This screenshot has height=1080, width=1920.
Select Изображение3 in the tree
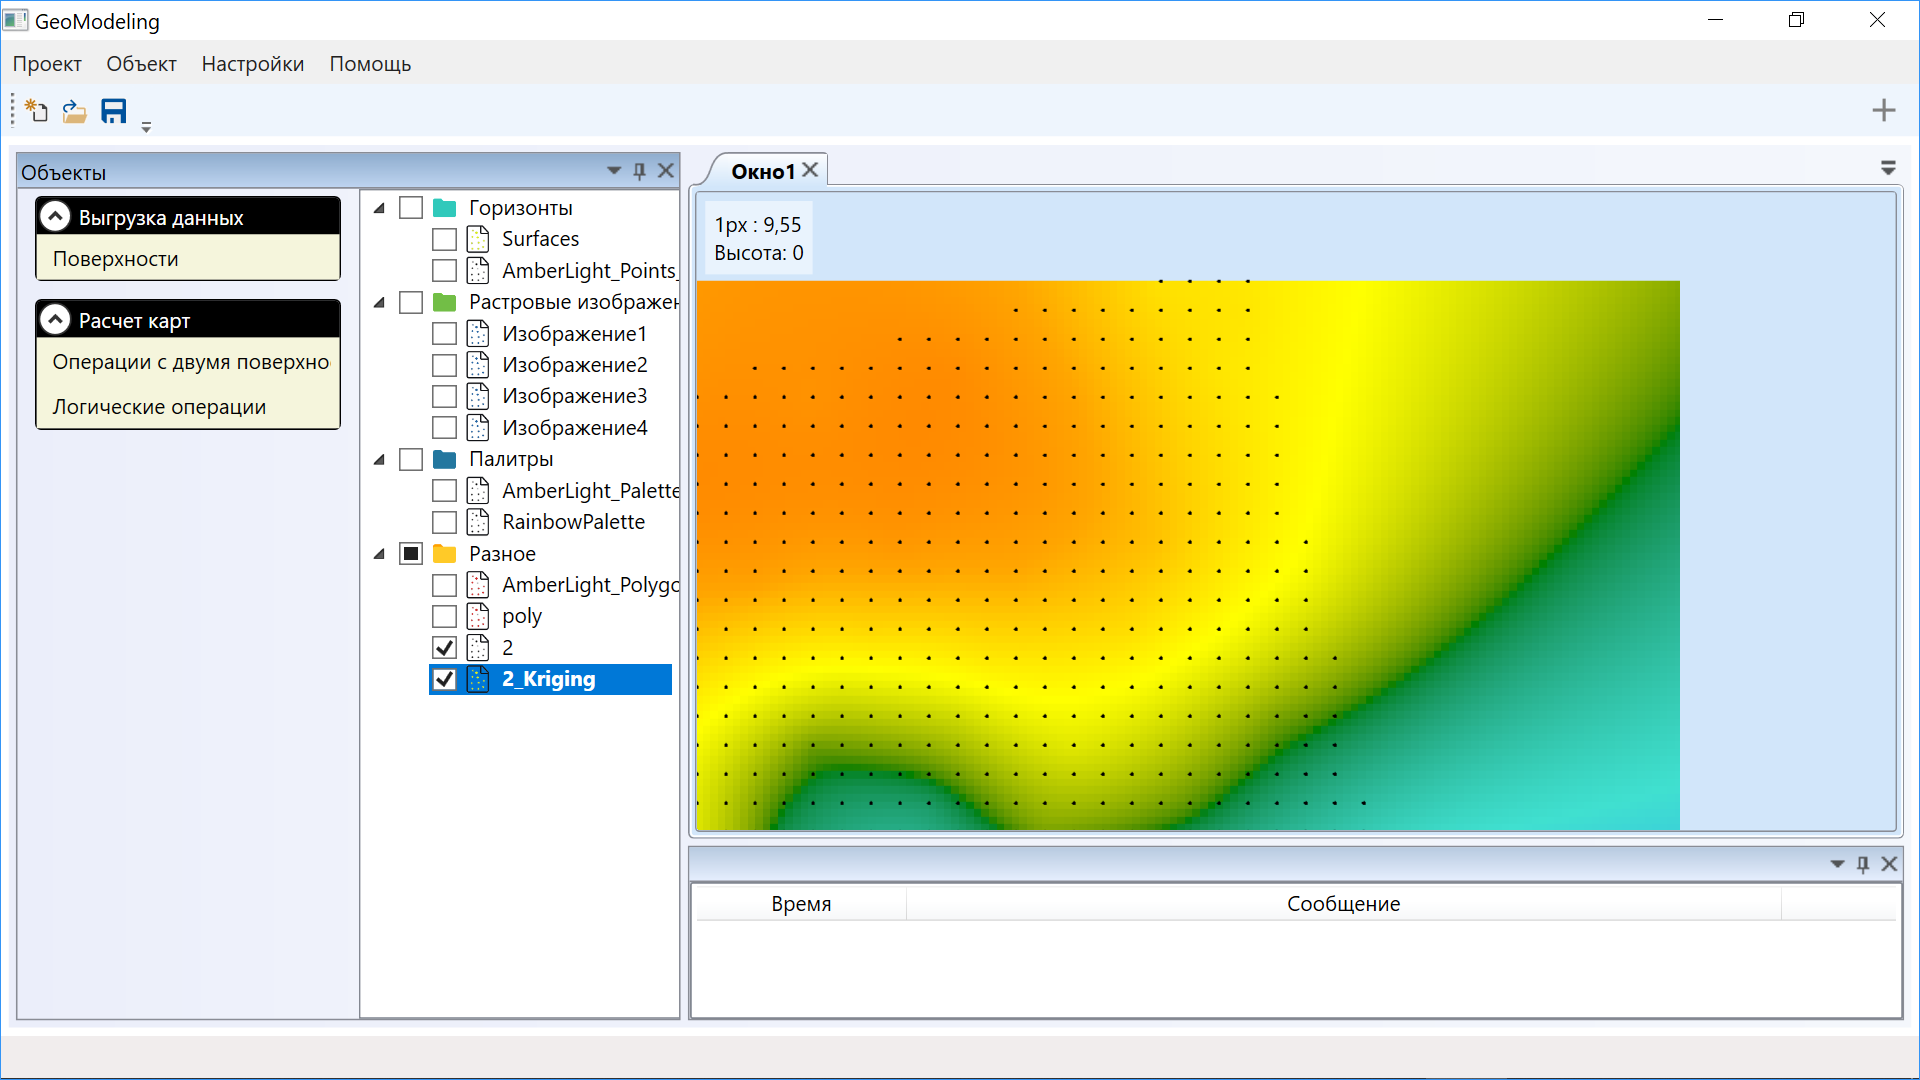point(574,396)
